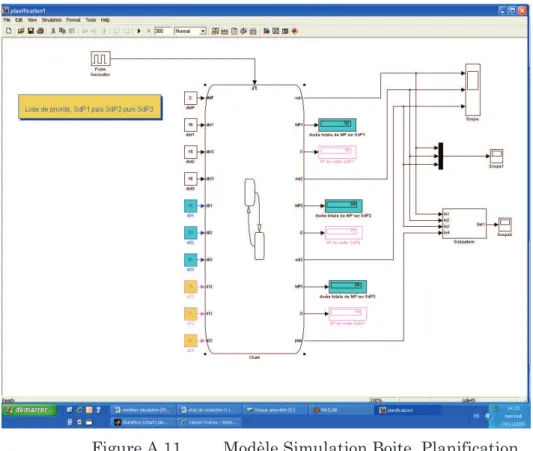Open the Simulation menu
The width and height of the screenshot is (533, 451).
[52, 20]
